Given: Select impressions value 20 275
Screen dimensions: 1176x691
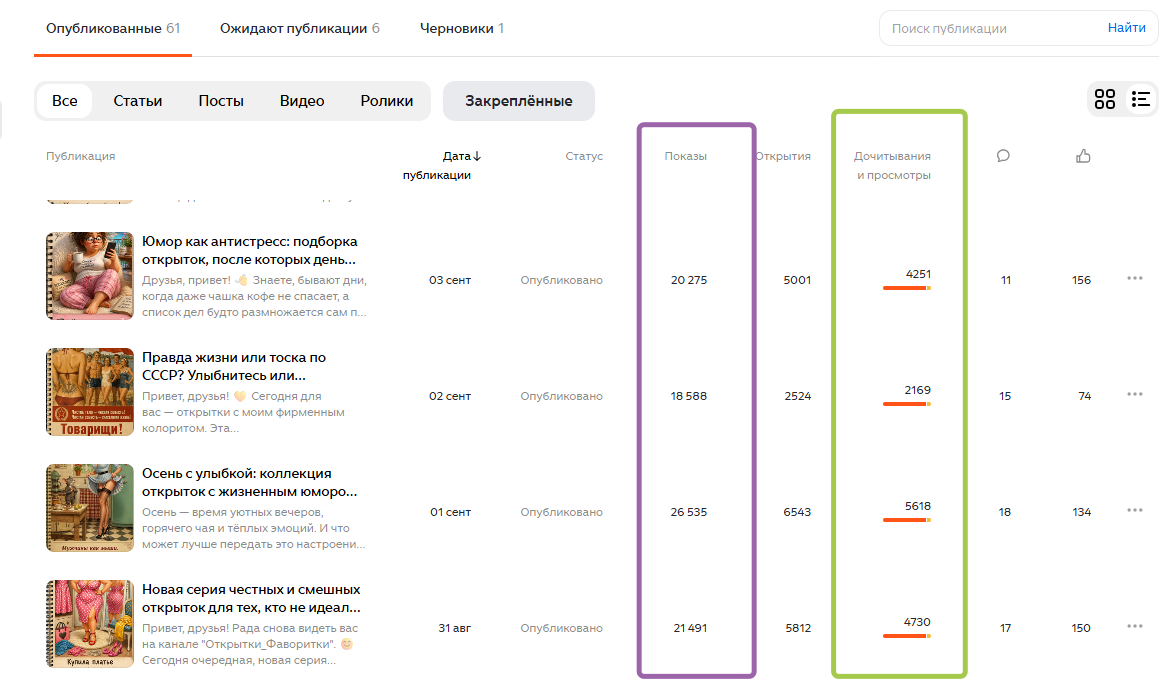Looking at the screenshot, I should coord(688,280).
